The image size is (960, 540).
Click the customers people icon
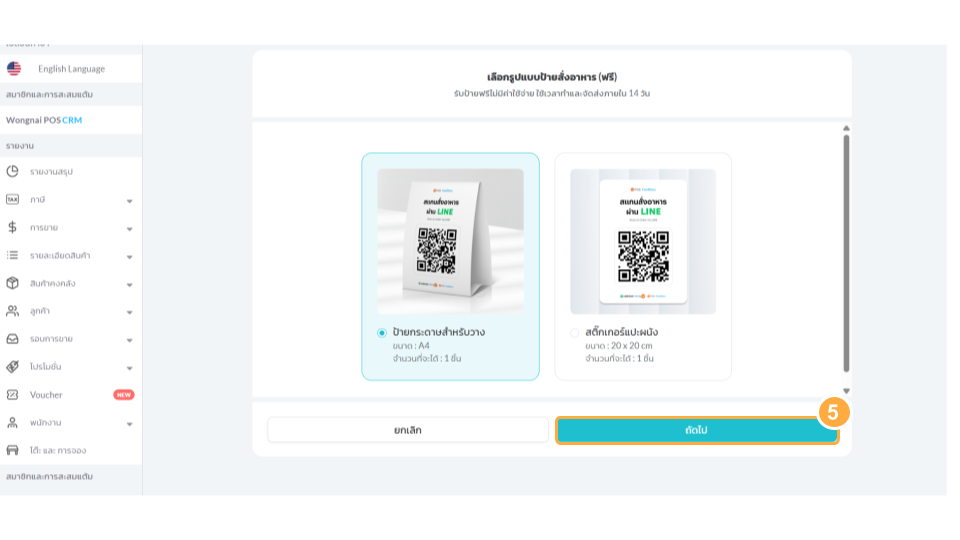tap(12, 311)
